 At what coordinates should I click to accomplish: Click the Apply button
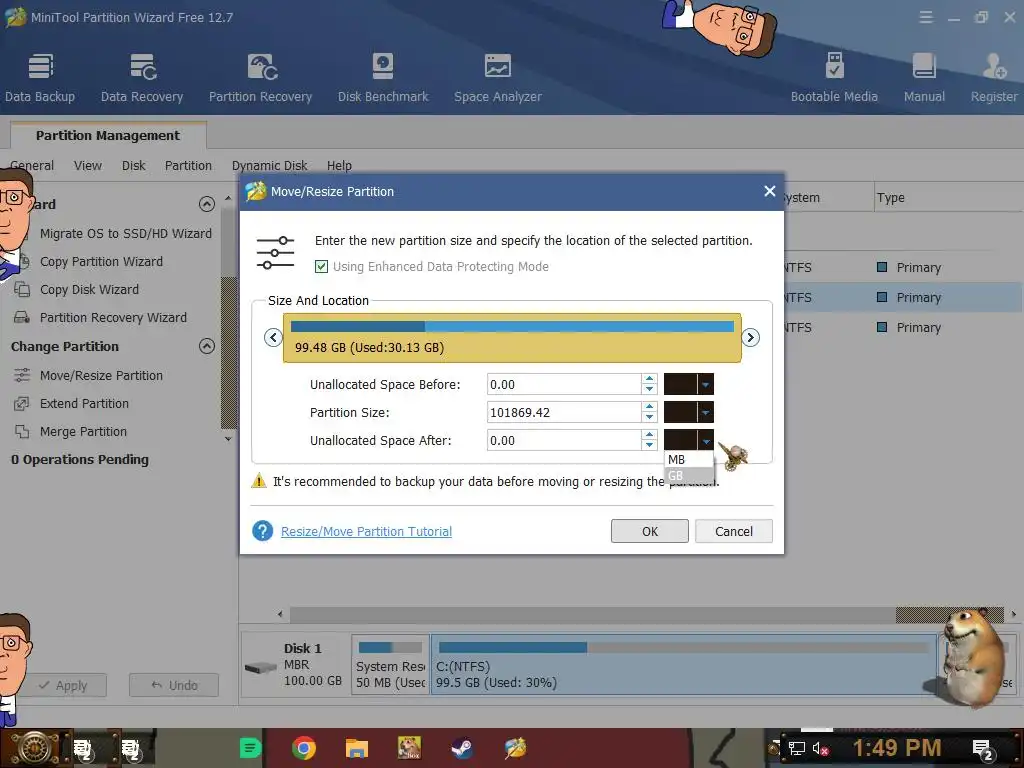coord(63,685)
